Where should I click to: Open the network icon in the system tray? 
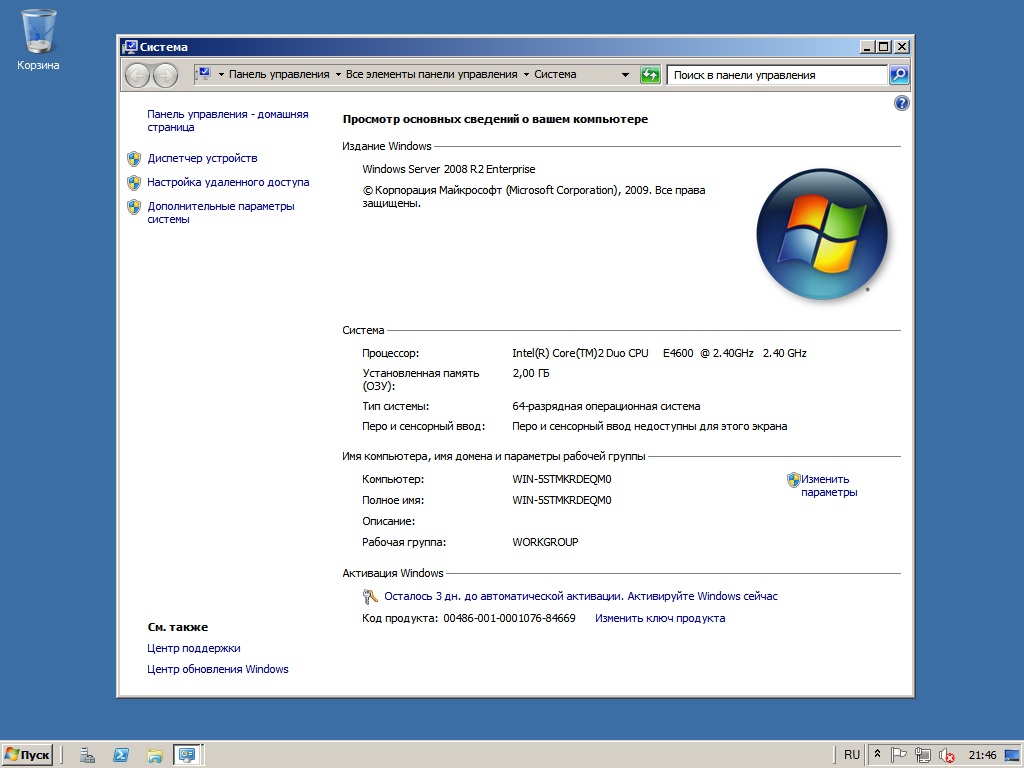923,755
